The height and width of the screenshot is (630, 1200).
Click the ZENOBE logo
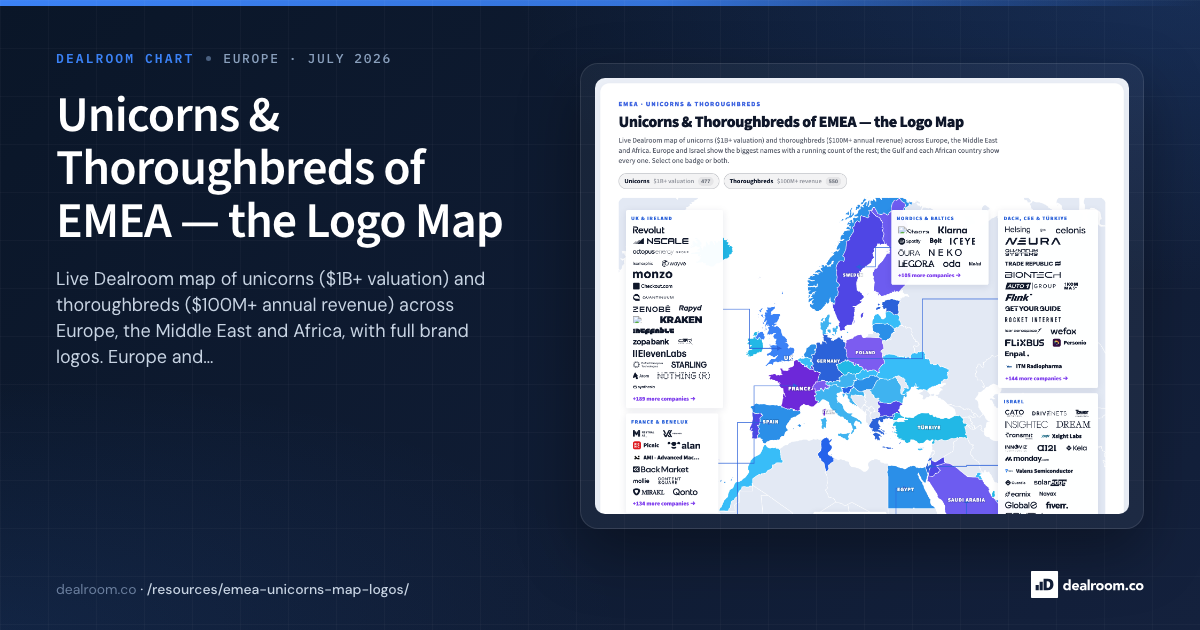(651, 309)
